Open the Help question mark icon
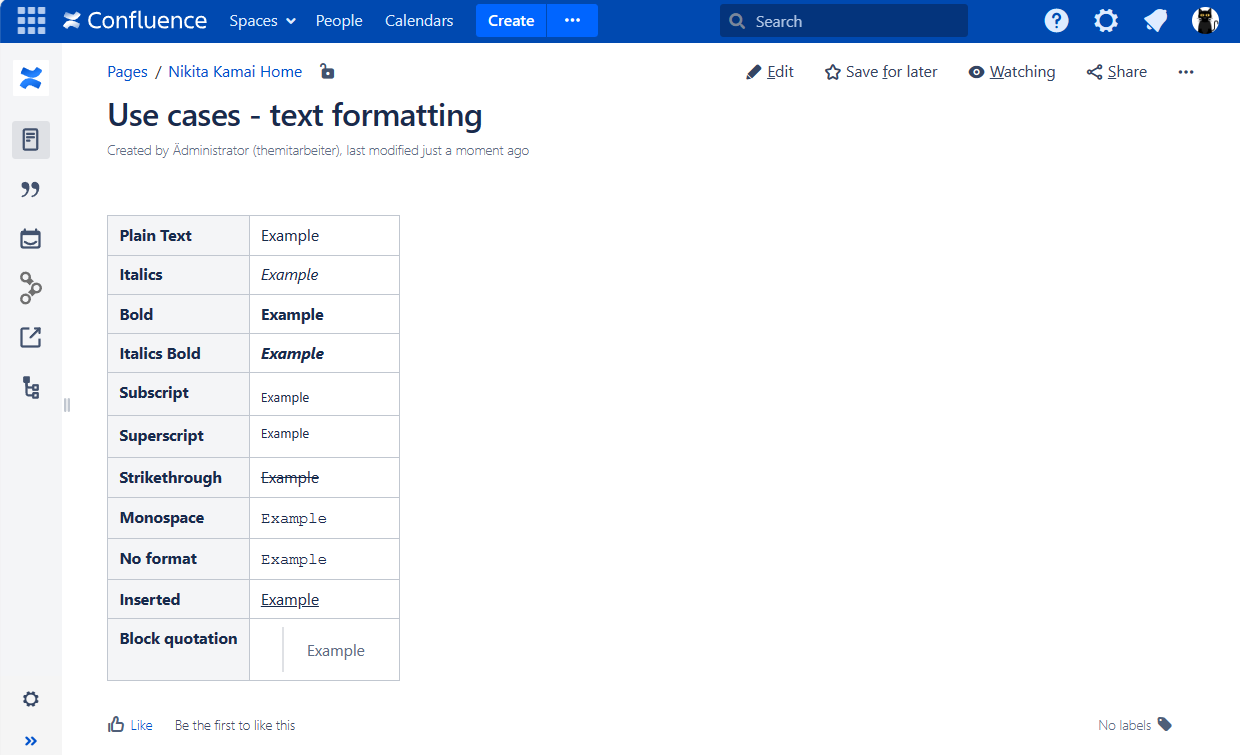Image resolution: width=1240 pixels, height=755 pixels. pyautogui.click(x=1056, y=21)
